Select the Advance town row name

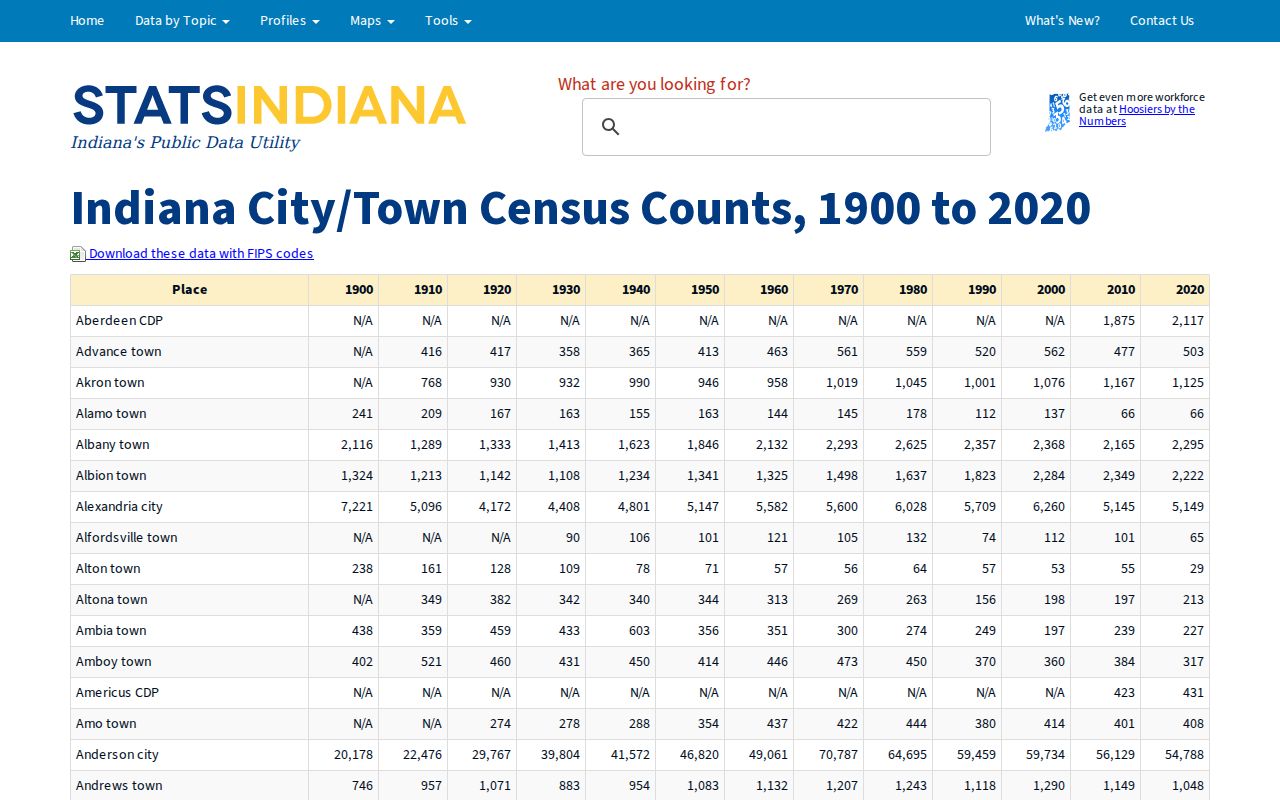coord(118,351)
